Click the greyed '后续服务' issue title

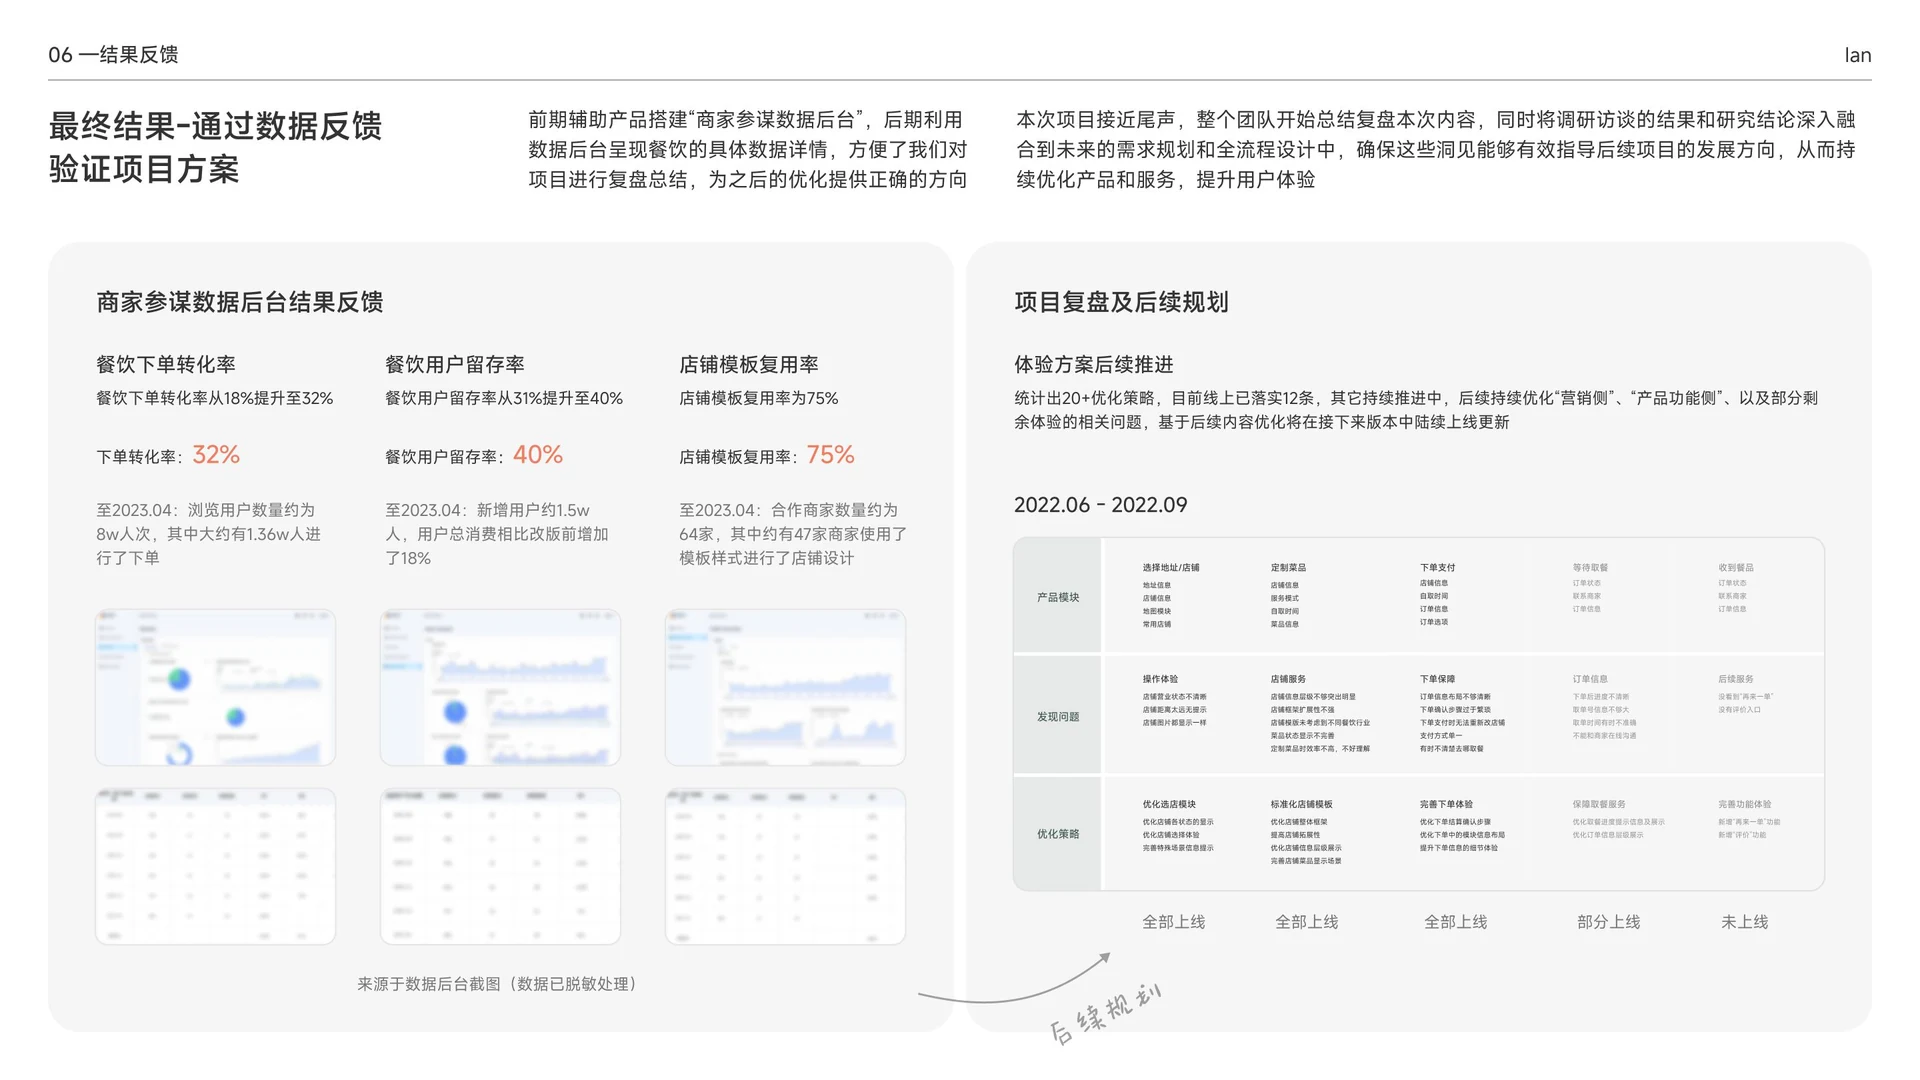pyautogui.click(x=1736, y=679)
